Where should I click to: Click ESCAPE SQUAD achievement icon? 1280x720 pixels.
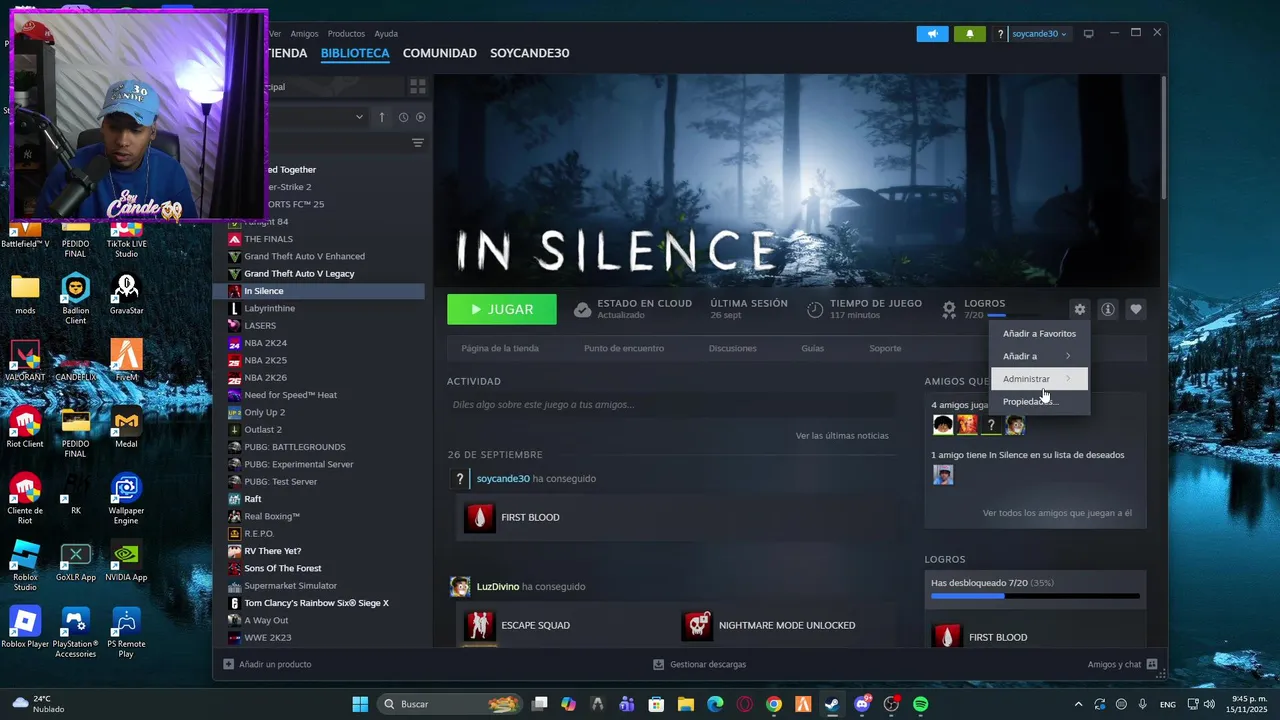click(479, 625)
